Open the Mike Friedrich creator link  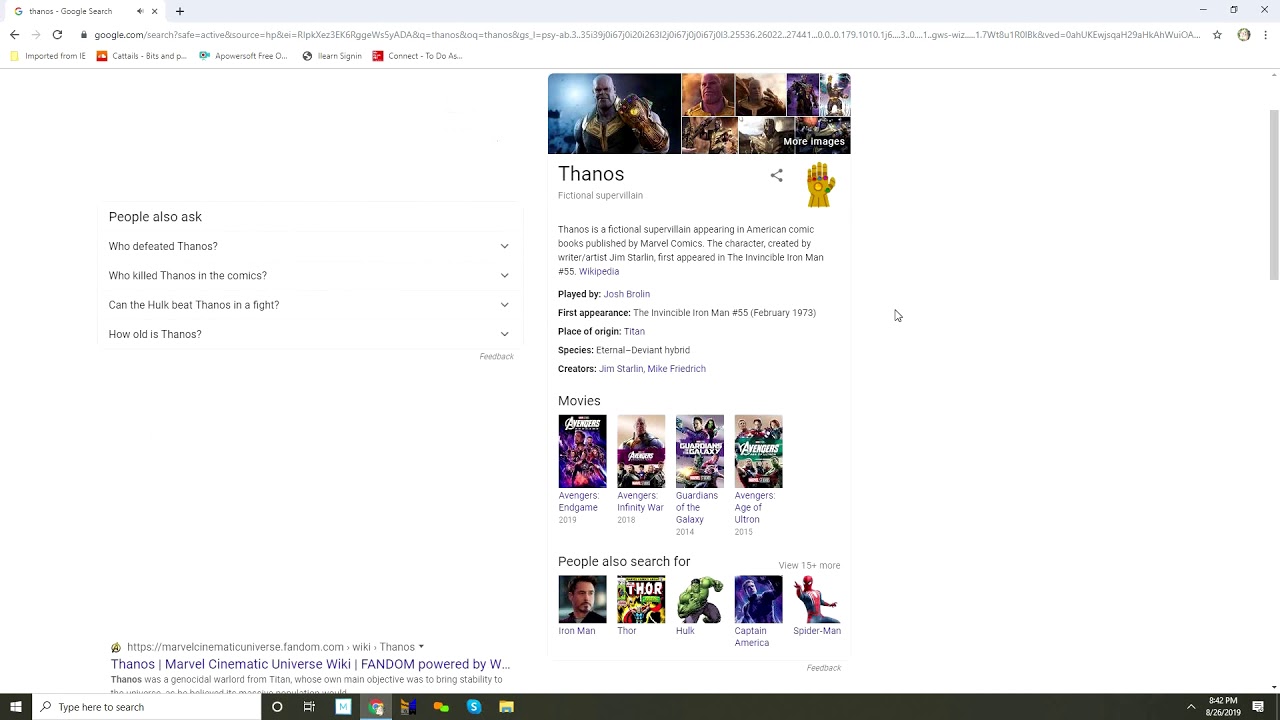point(677,369)
